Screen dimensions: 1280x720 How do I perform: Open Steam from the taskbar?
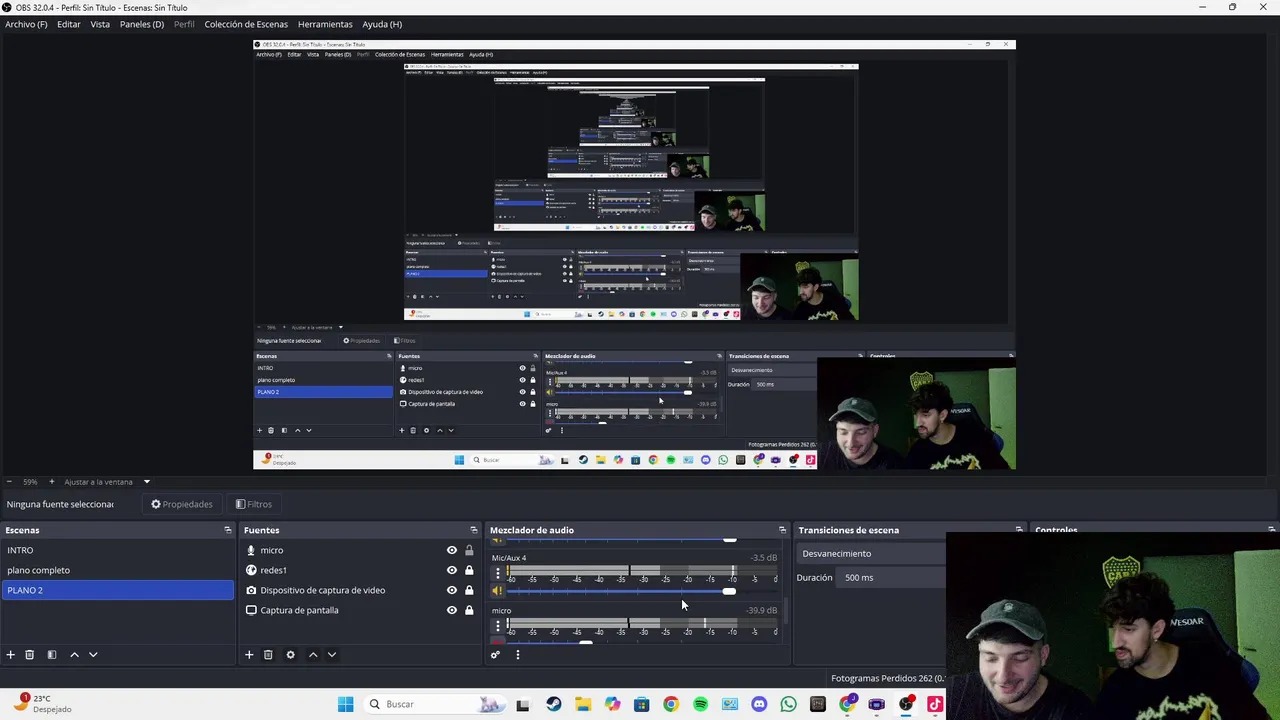(554, 704)
